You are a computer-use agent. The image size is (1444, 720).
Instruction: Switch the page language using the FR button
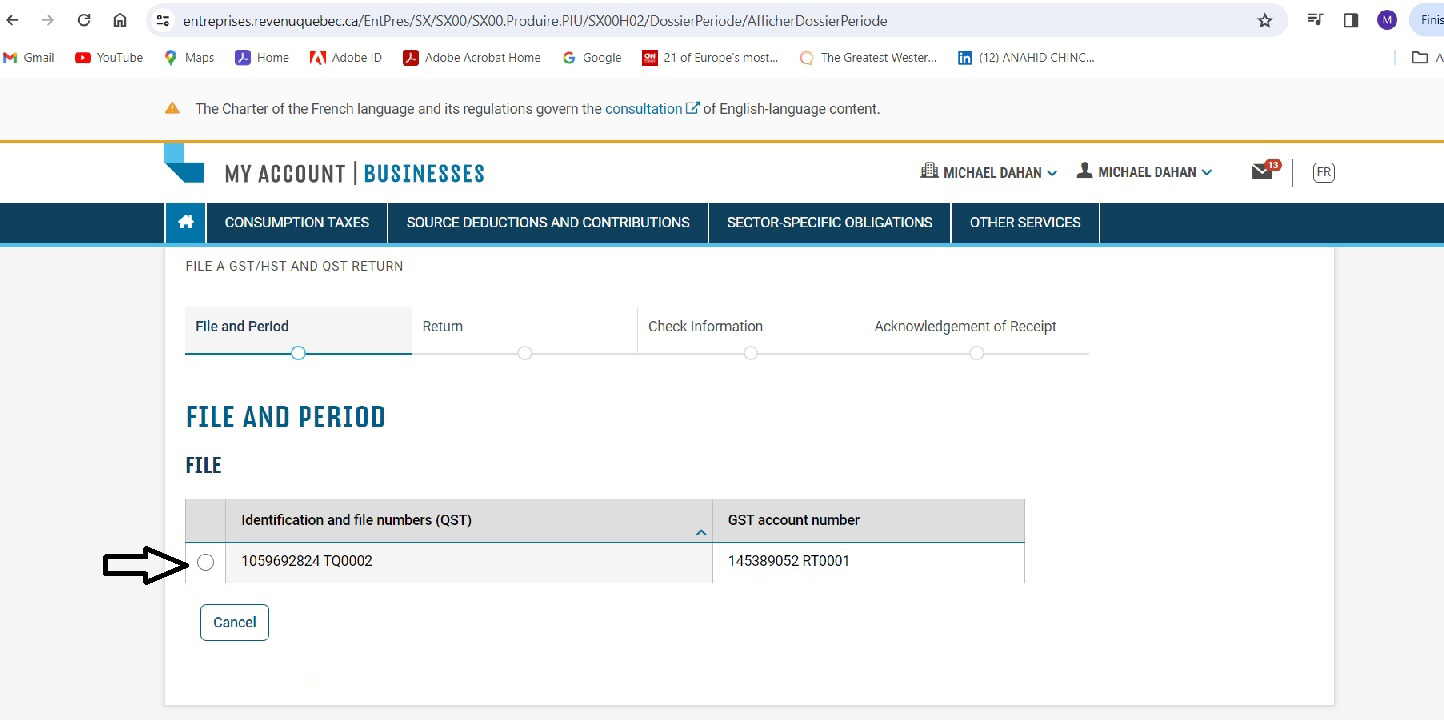click(x=1322, y=171)
